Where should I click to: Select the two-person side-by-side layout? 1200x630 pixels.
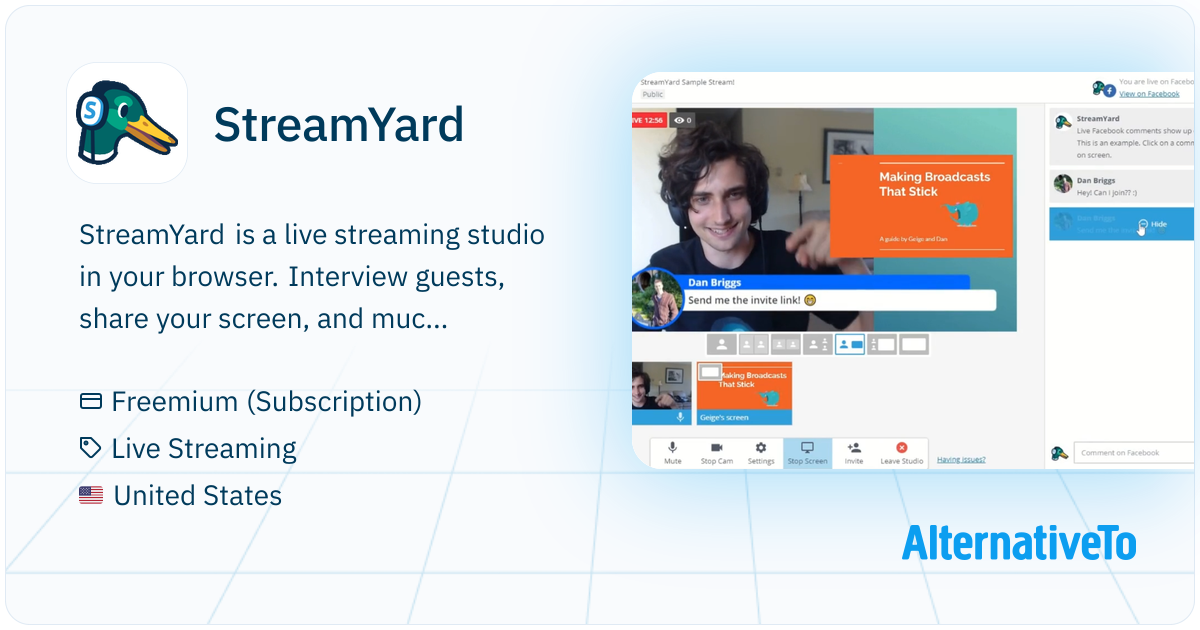[754, 344]
